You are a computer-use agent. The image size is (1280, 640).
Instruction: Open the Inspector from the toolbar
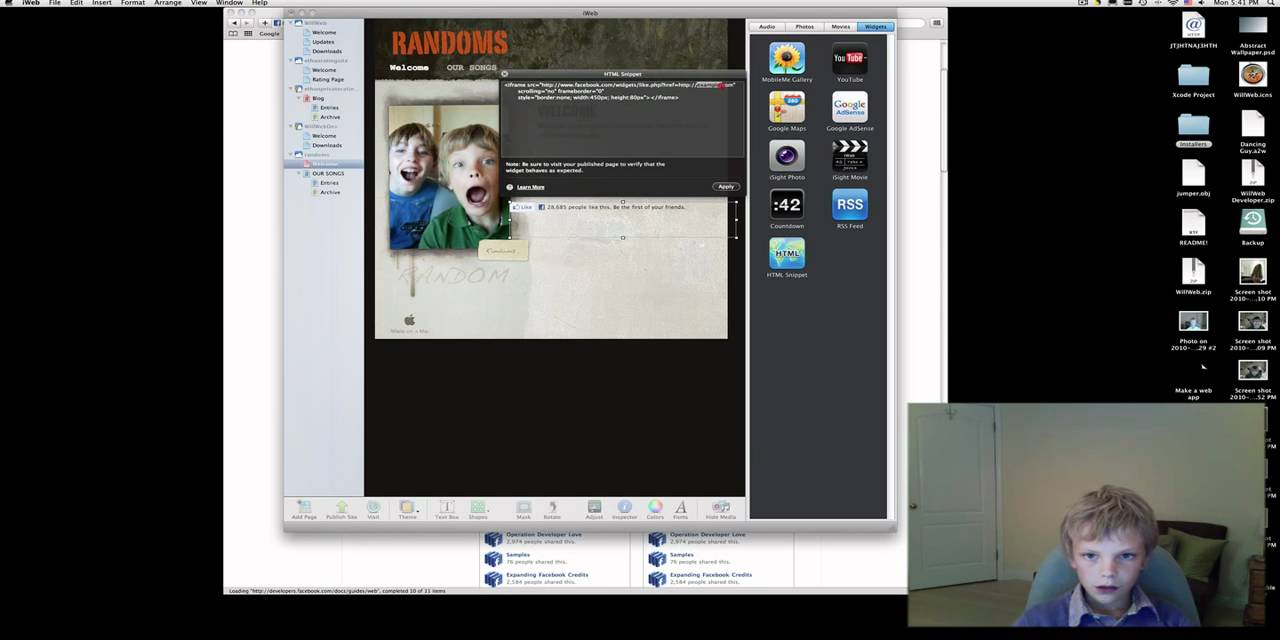(624, 509)
